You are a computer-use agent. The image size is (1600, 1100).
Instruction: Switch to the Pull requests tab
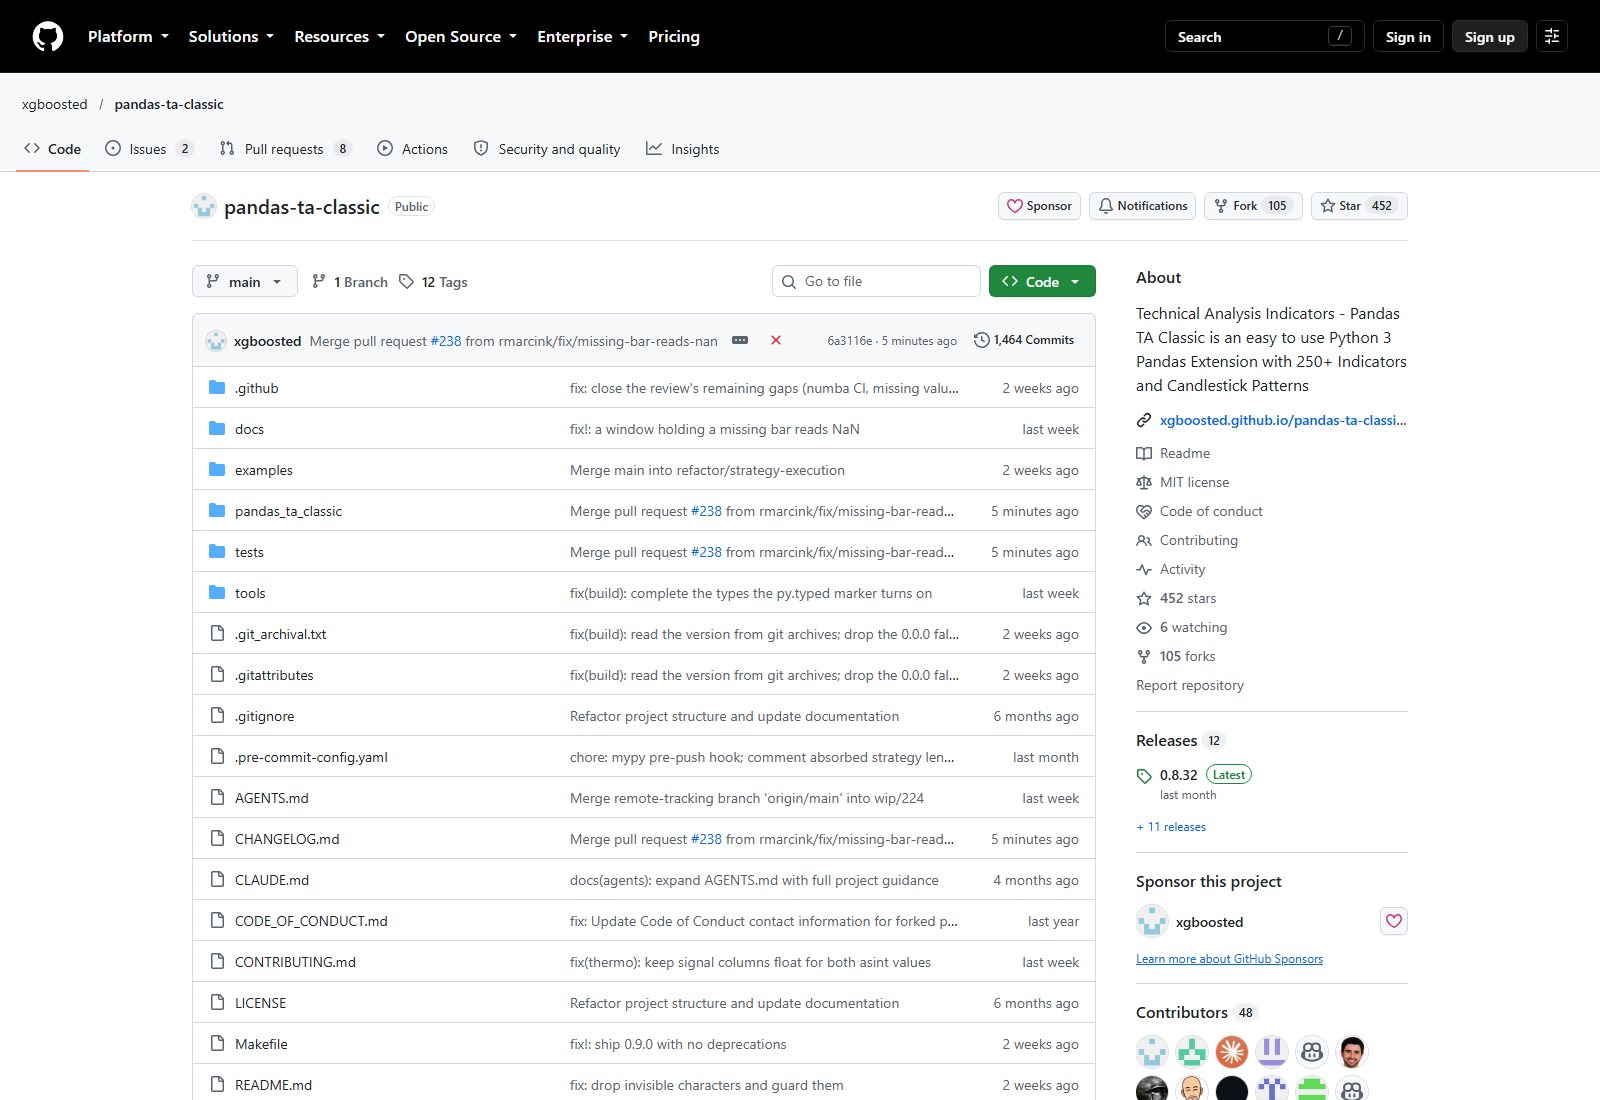(x=286, y=149)
